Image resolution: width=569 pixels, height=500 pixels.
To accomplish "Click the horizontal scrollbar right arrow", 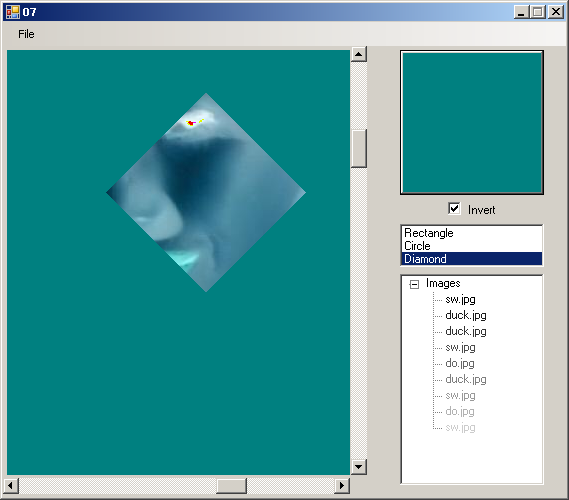I will [x=341, y=485].
